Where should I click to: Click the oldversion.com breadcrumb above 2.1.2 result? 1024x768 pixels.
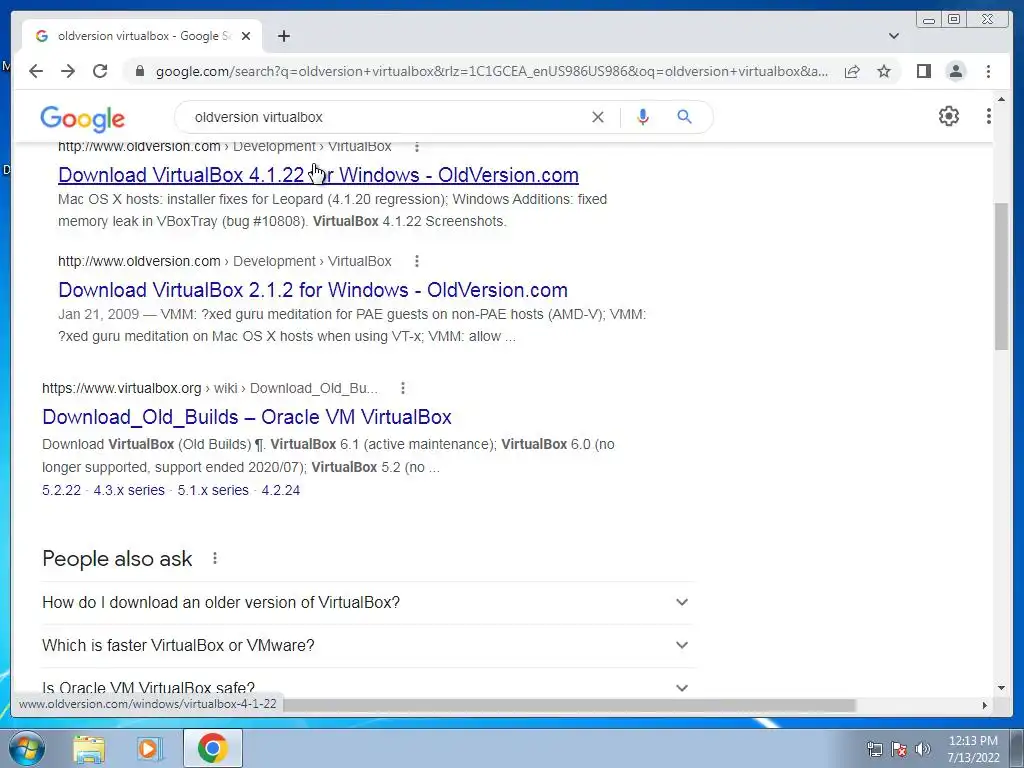pos(225,261)
